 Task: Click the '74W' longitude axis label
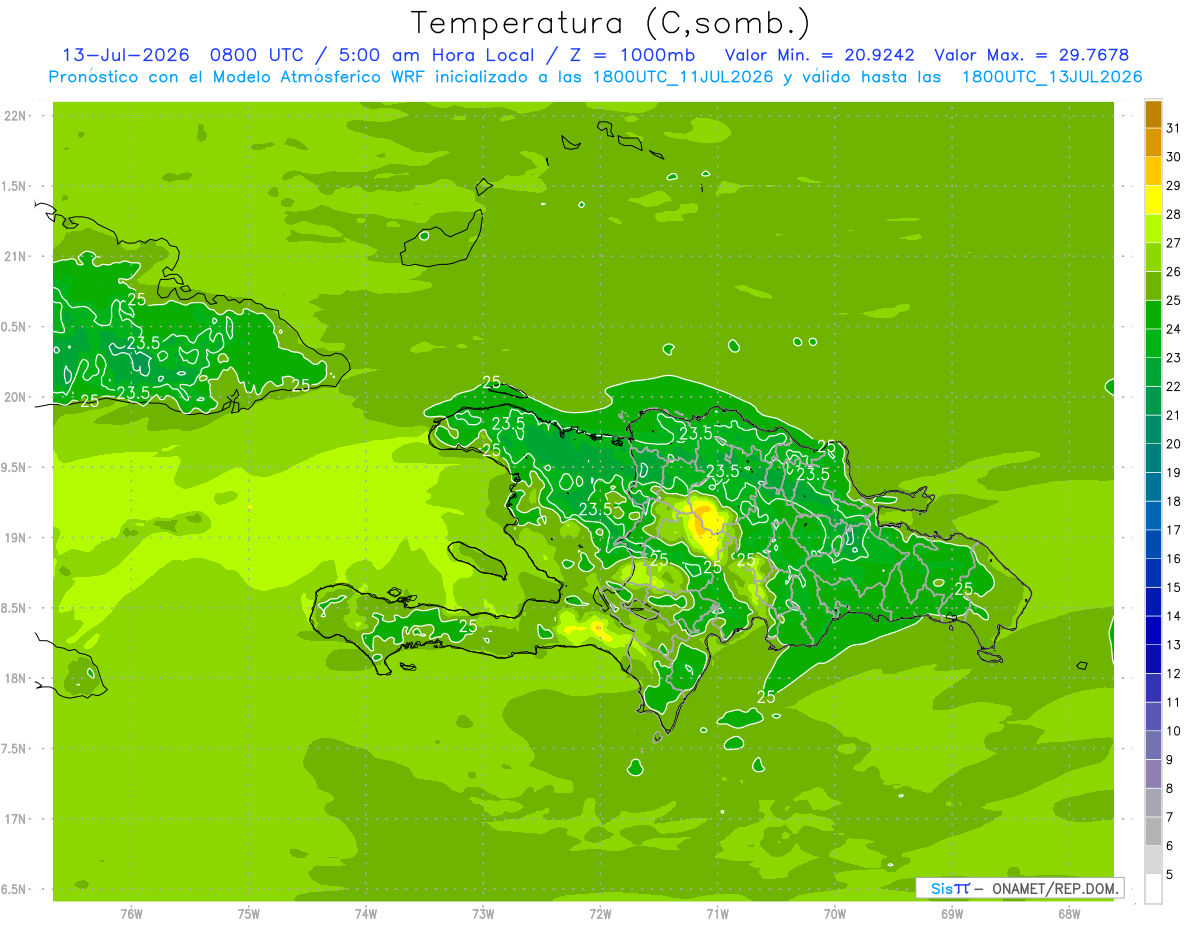(366, 913)
